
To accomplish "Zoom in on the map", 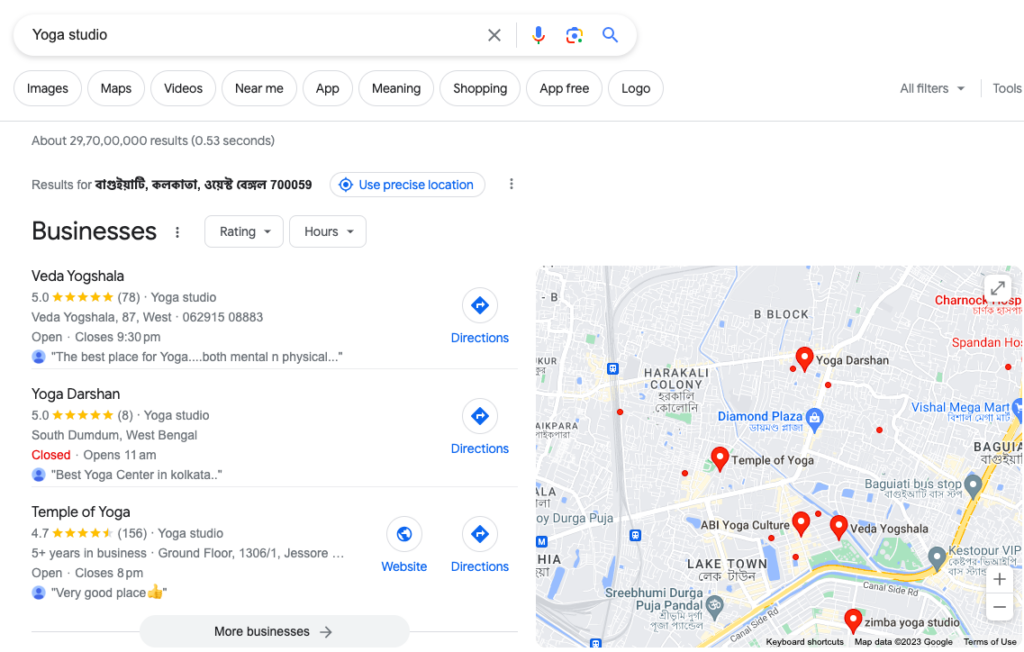I will point(999,580).
